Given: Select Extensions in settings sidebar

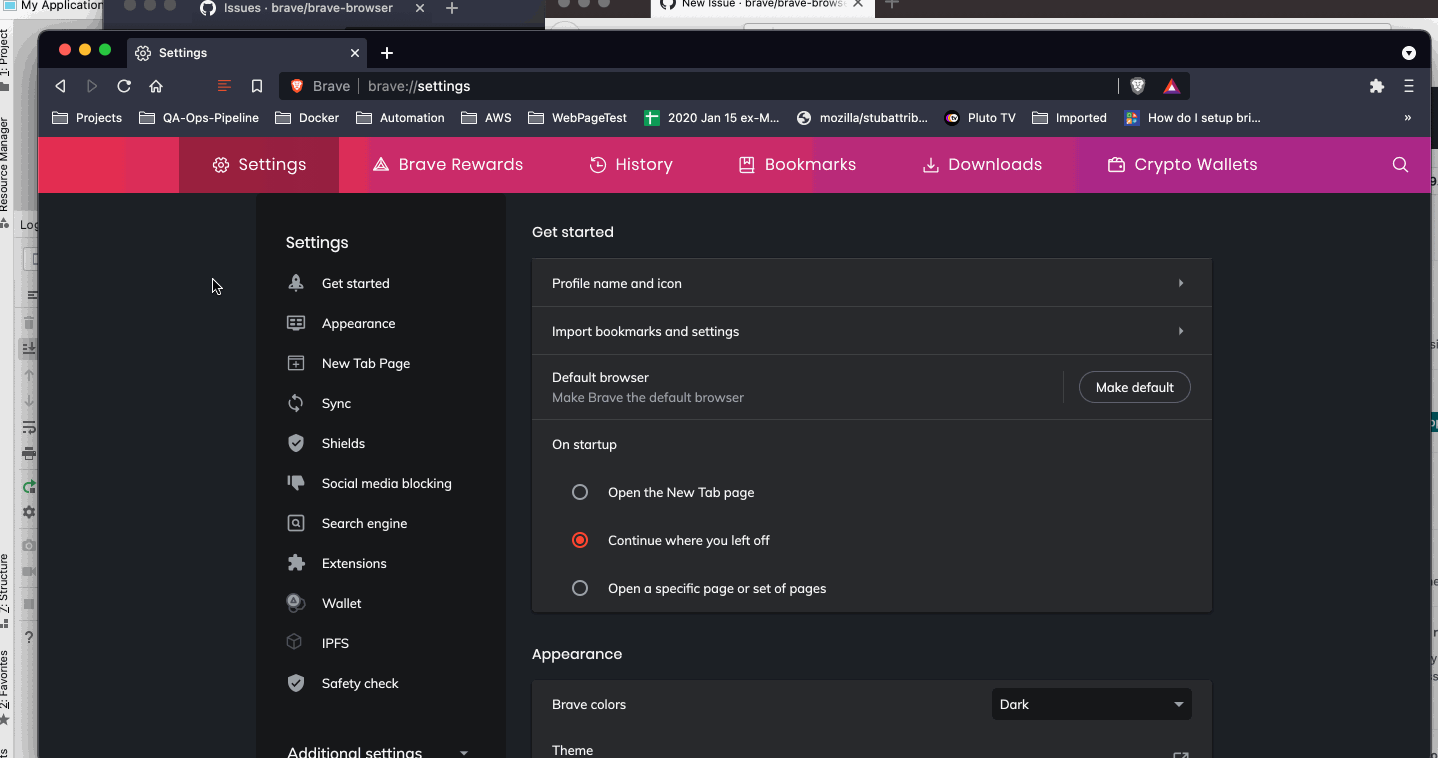Looking at the screenshot, I should coord(336,563).
